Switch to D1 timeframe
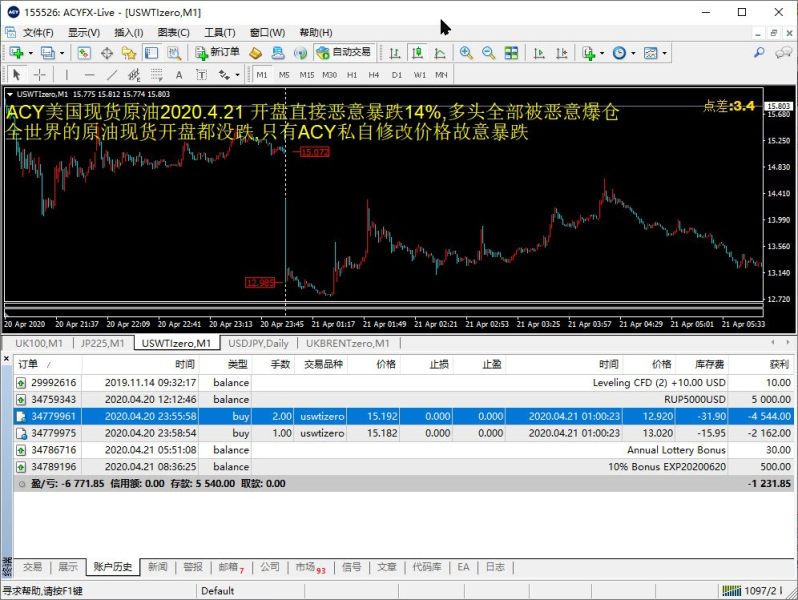Viewport: 798px width, 600px height. [397, 75]
